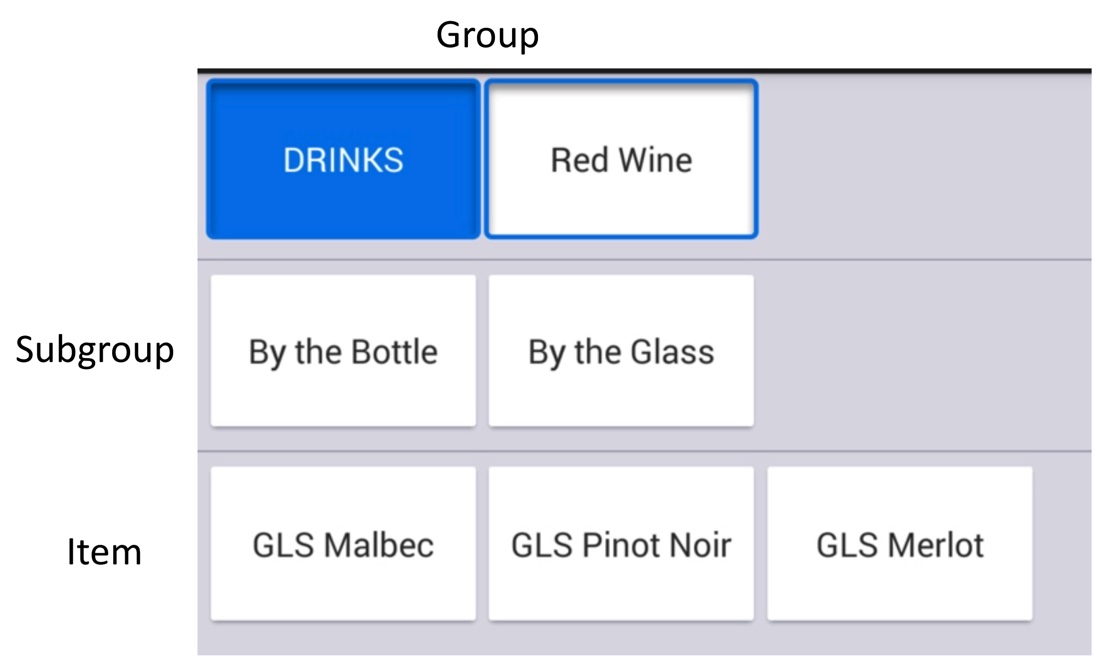Choose By the Glass wine option
The width and height of the screenshot is (1095, 656).
coord(621,350)
